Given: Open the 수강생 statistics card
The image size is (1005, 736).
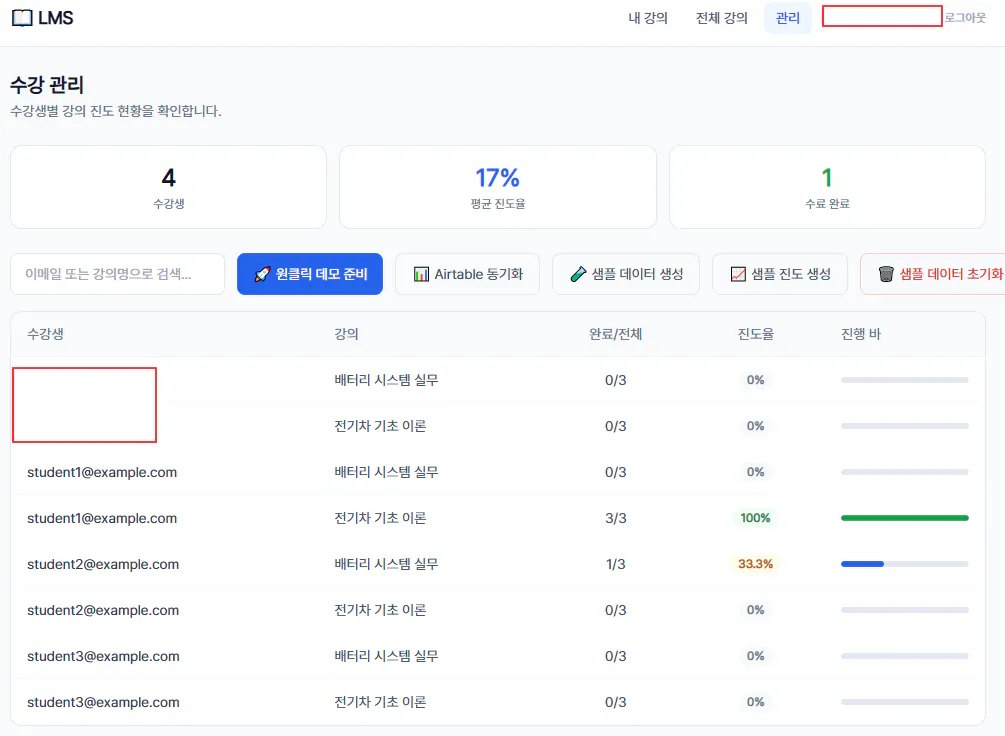Looking at the screenshot, I should (x=168, y=187).
